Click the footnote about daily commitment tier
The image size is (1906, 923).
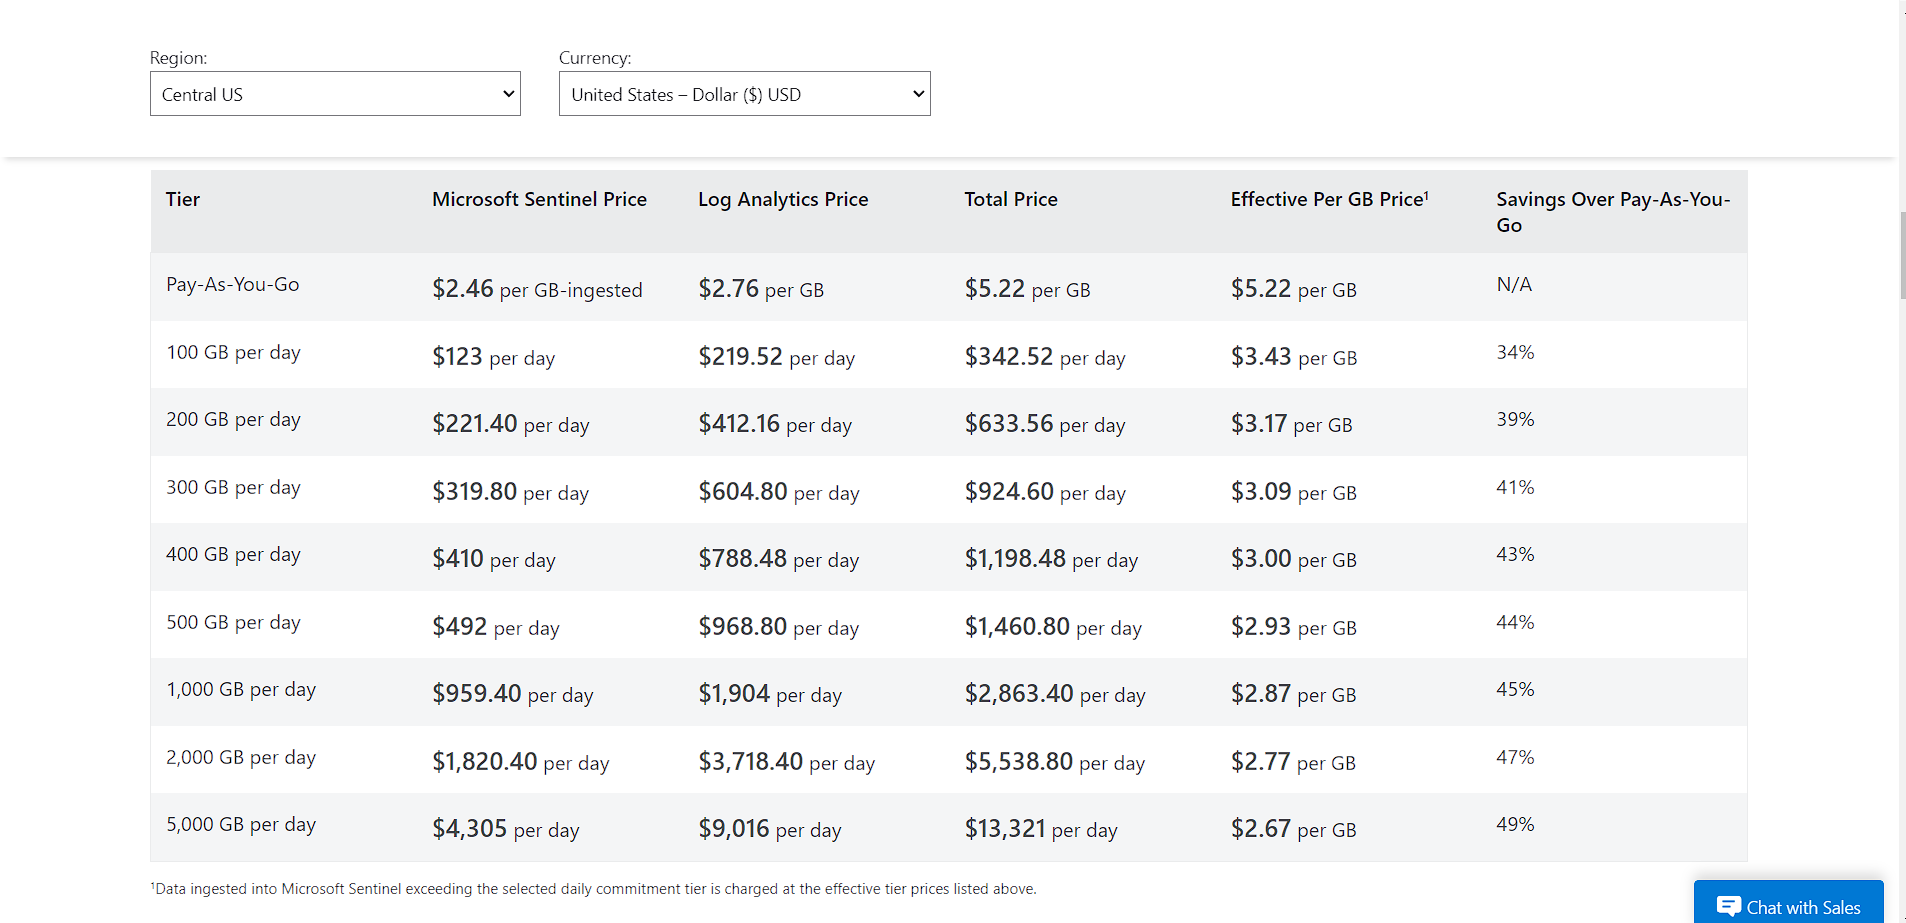coord(594,889)
